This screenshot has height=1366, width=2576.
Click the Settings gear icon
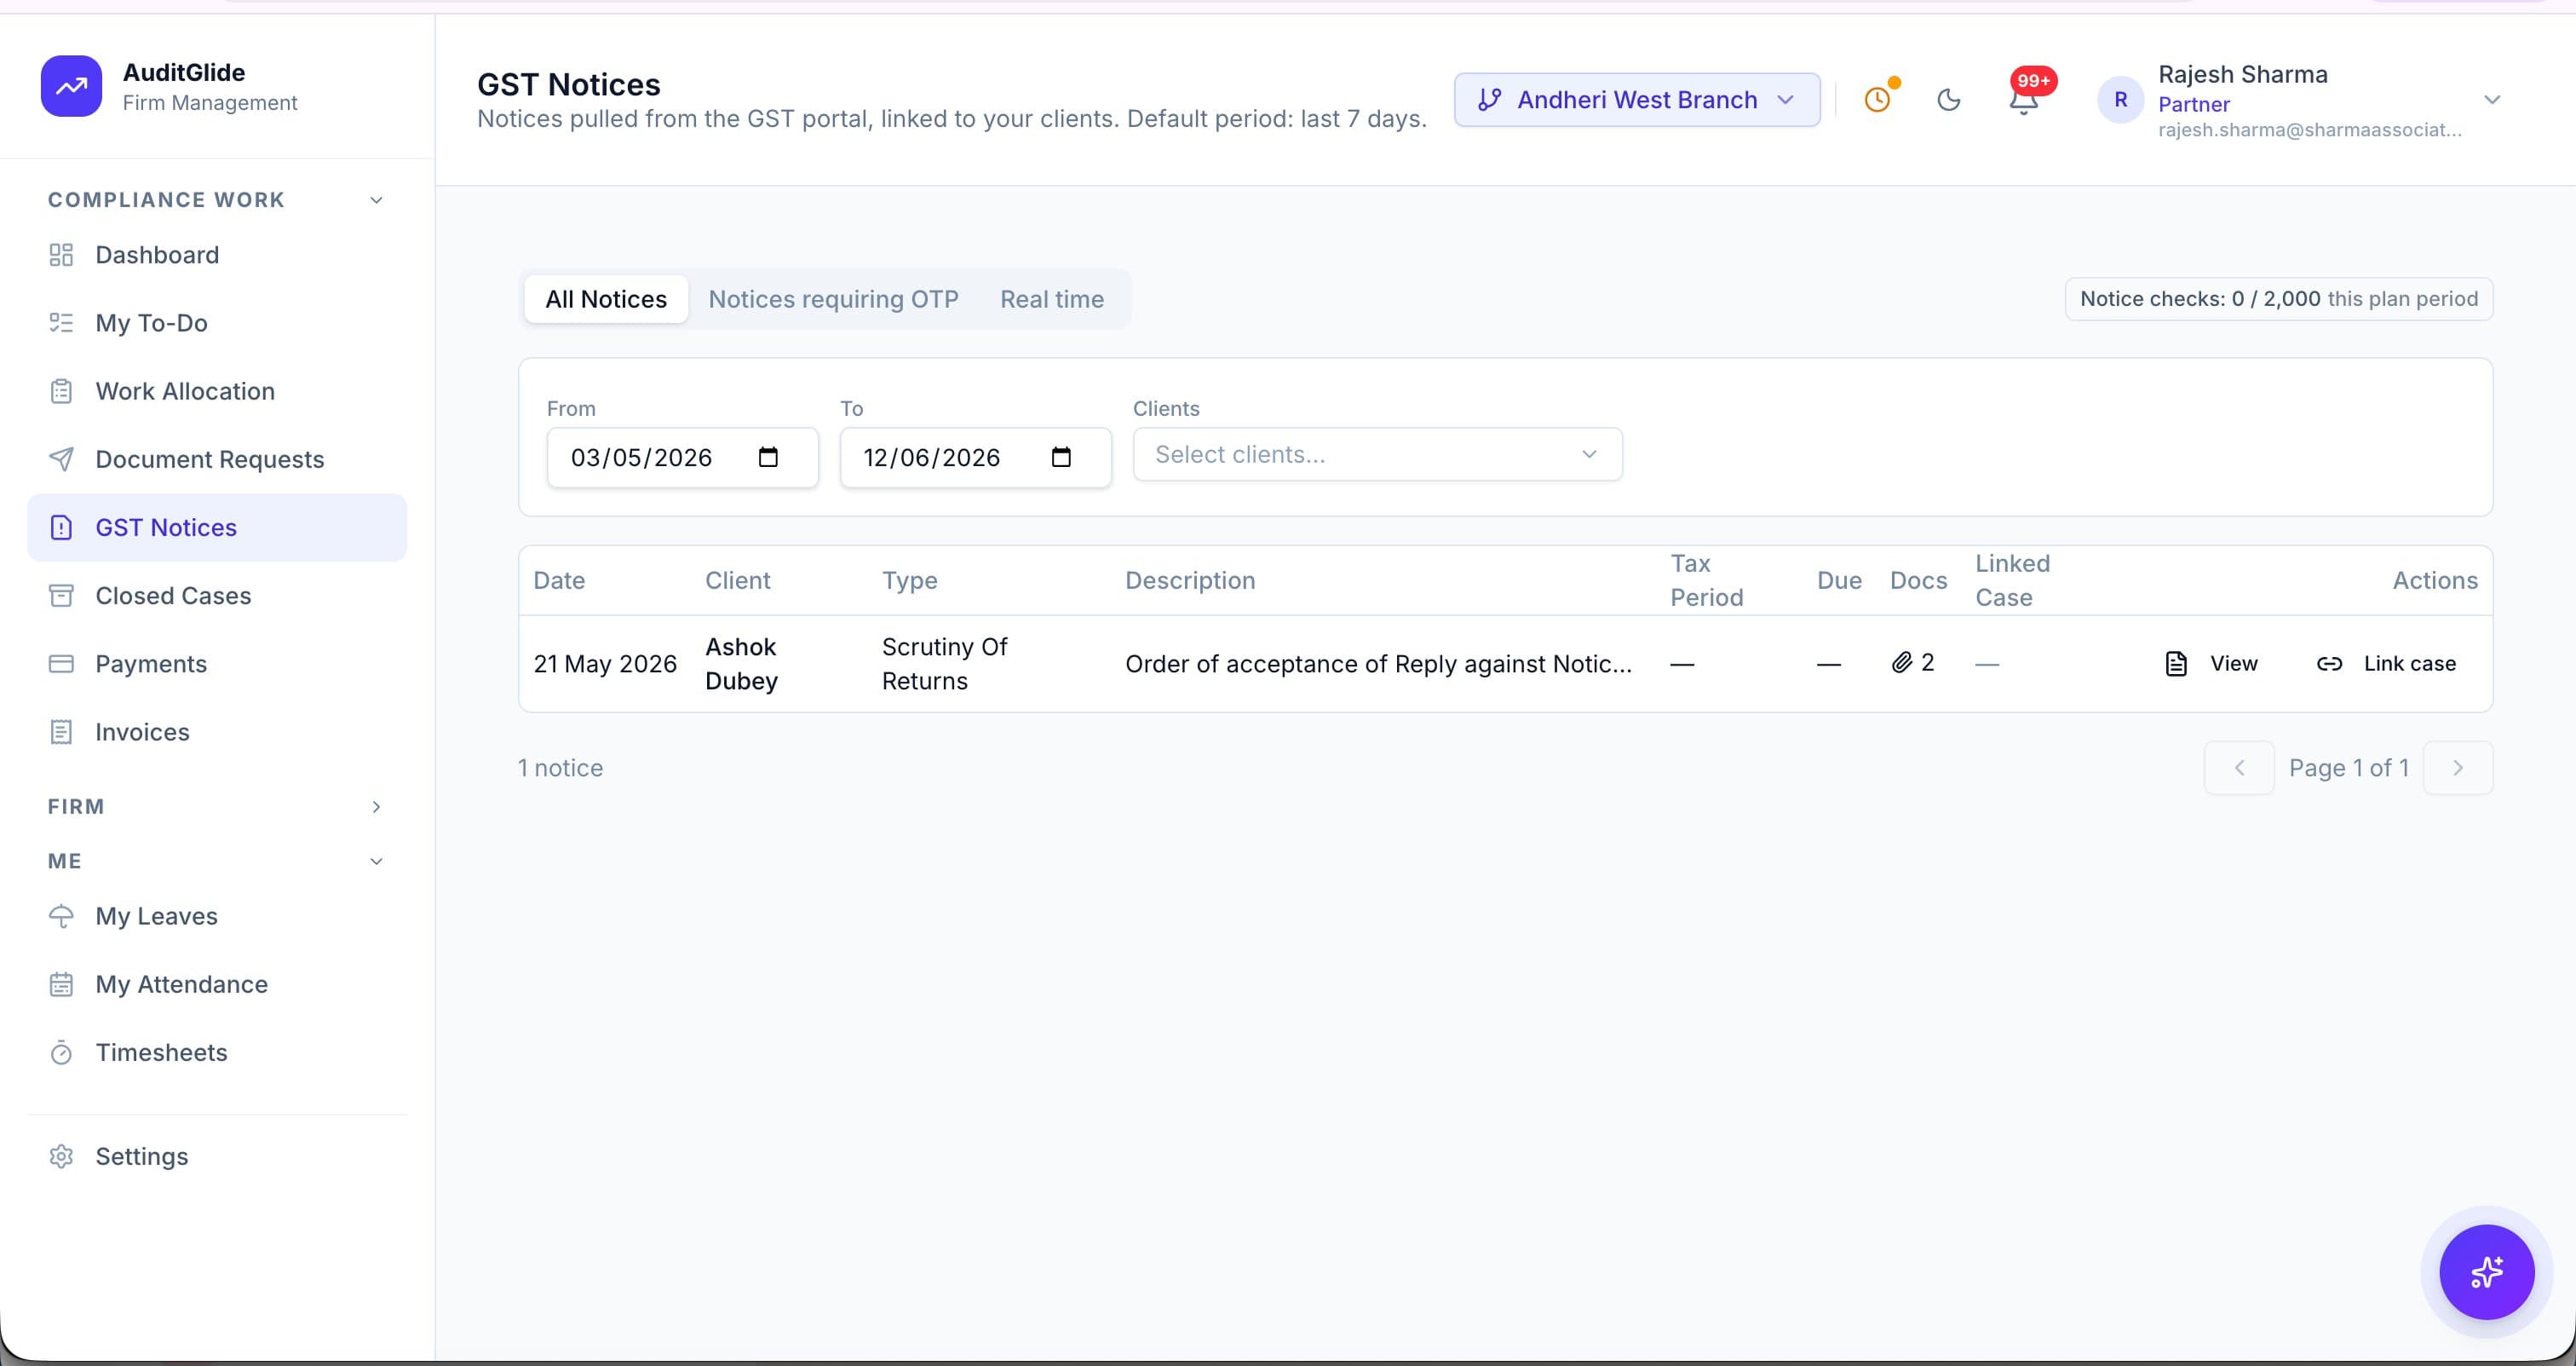click(61, 1156)
